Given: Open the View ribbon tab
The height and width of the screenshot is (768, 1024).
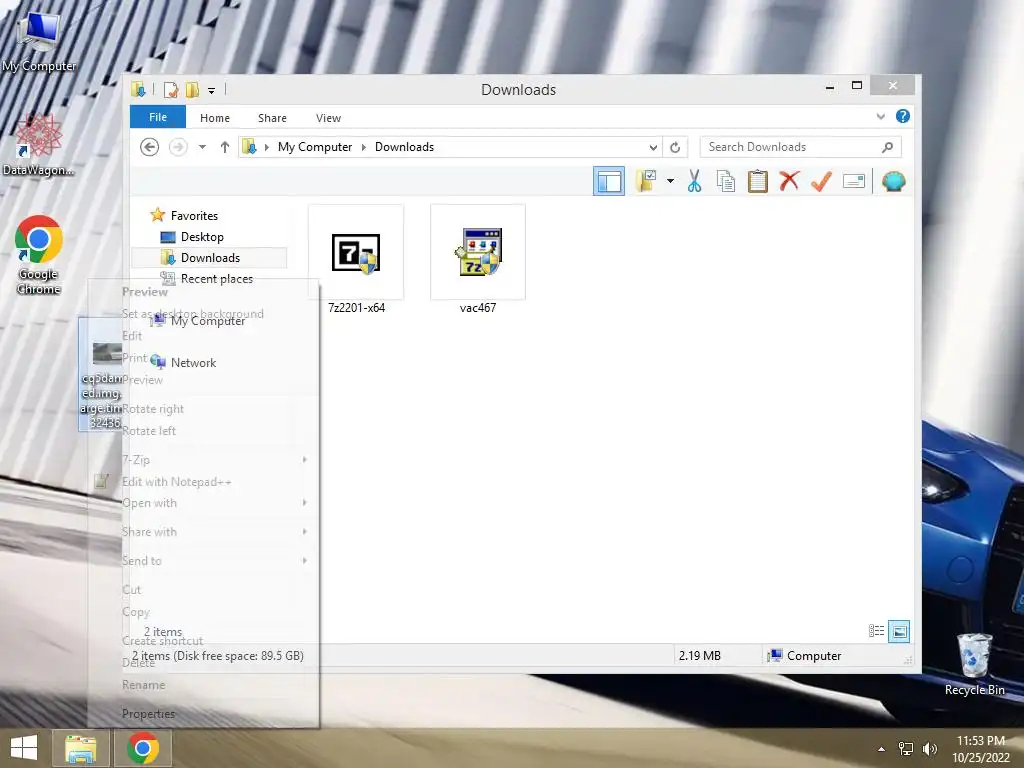Looking at the screenshot, I should pos(328,118).
